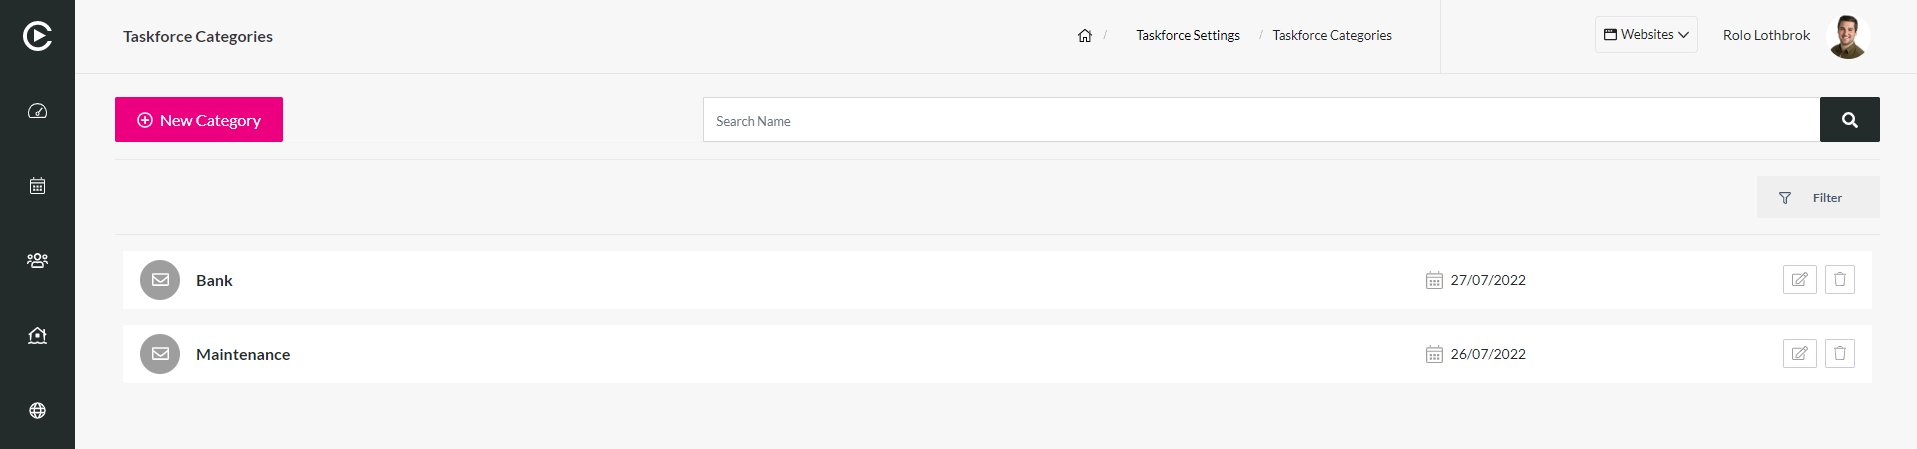Screen dimensions: 1917x449
Task: Open the users group icon in sidebar
Action: tap(37, 260)
